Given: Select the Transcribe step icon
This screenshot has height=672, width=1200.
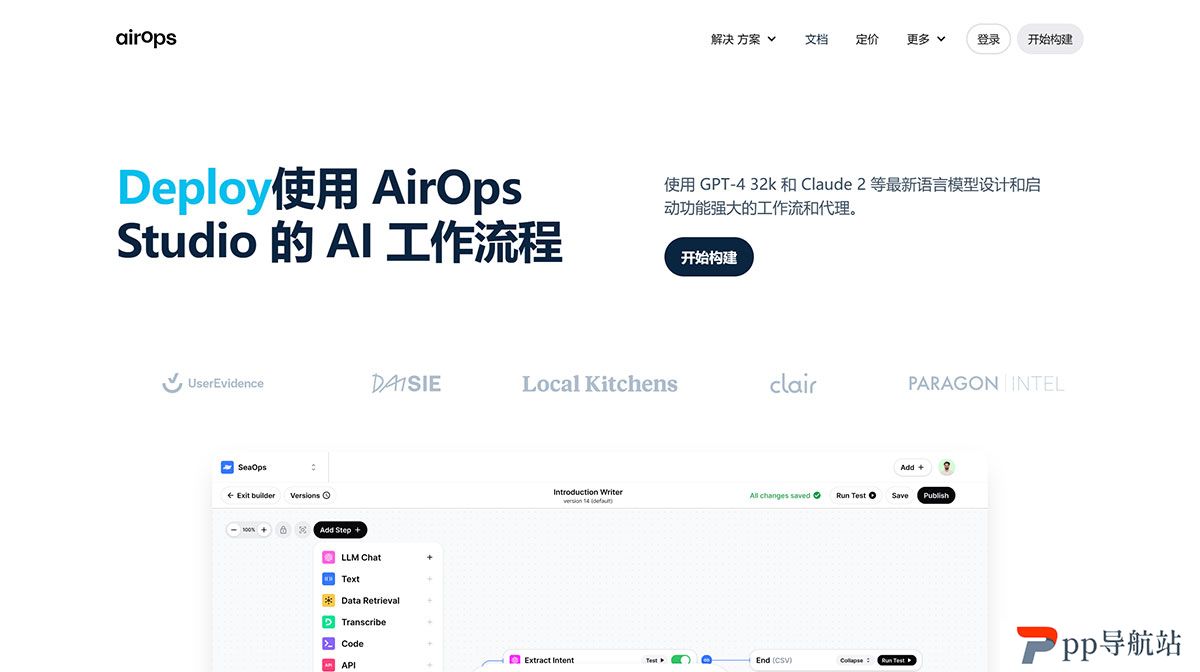Looking at the screenshot, I should pos(328,622).
